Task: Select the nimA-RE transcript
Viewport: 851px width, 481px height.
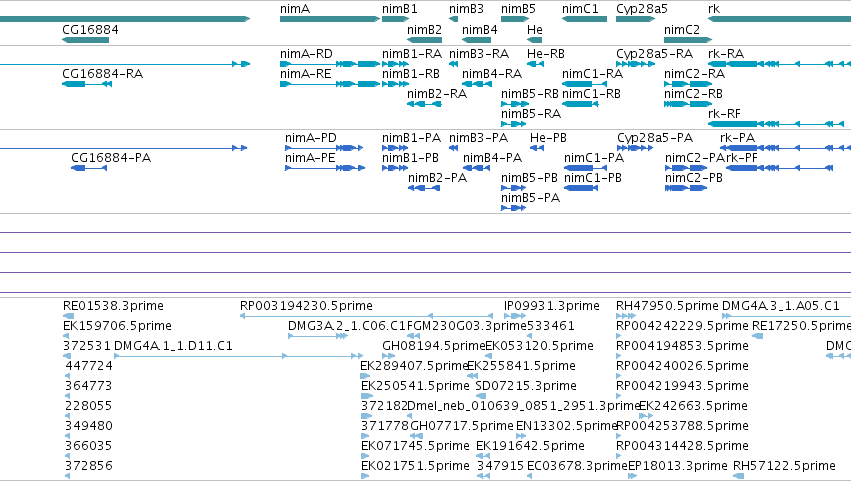Action: pos(330,84)
